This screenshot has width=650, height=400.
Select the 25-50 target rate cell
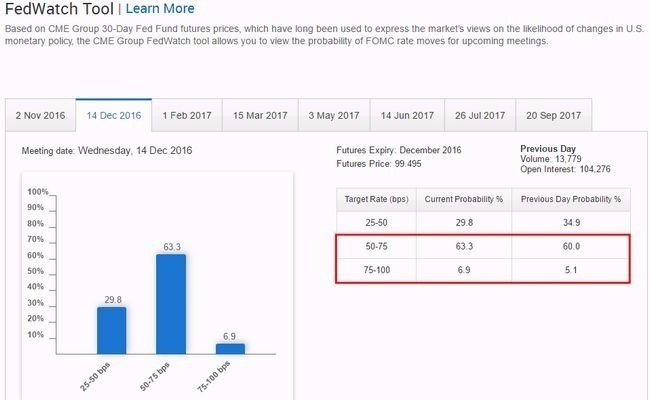376,223
